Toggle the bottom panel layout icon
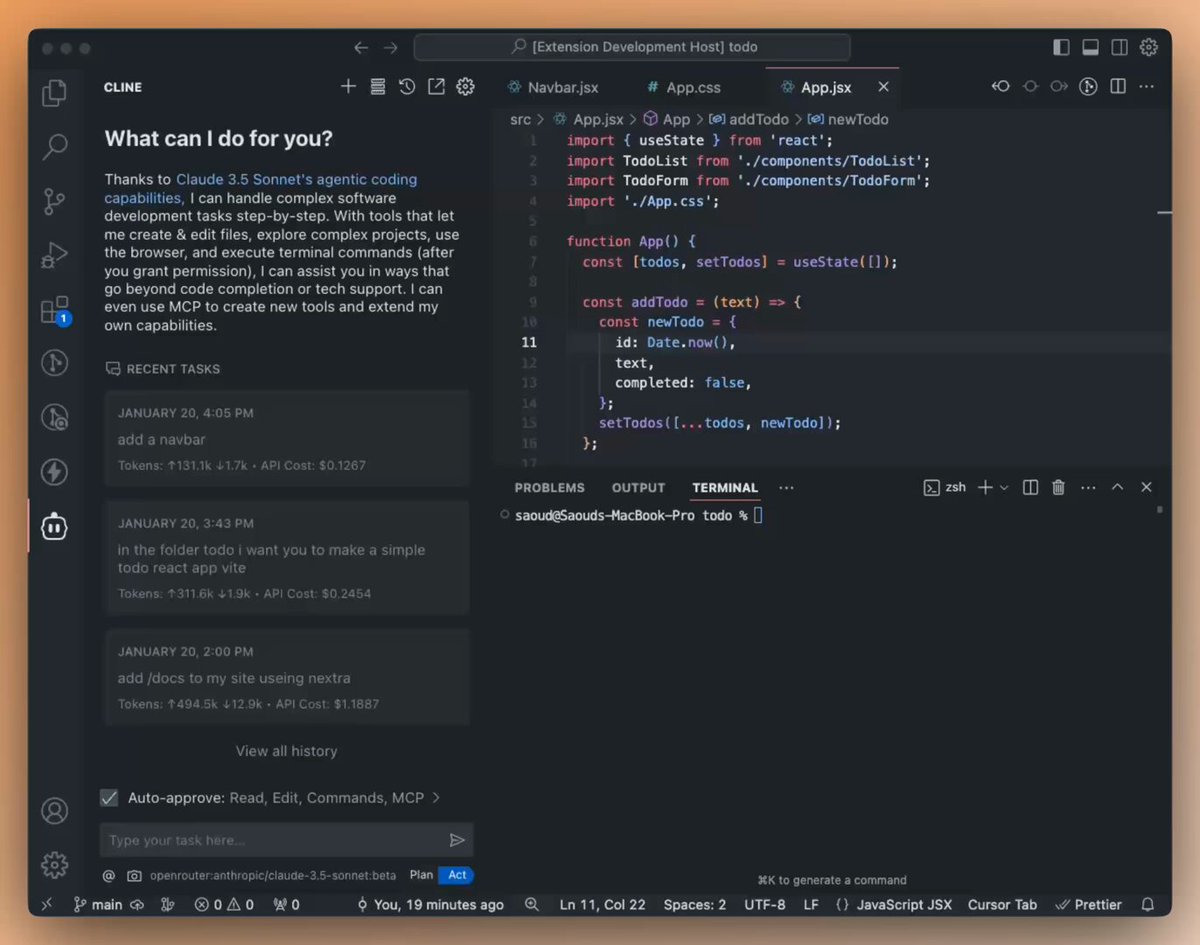The width and height of the screenshot is (1200, 945). [x=1091, y=47]
